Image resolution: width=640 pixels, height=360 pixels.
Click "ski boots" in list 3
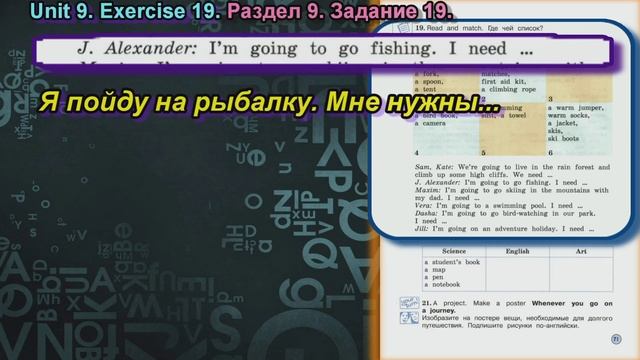(x=563, y=139)
